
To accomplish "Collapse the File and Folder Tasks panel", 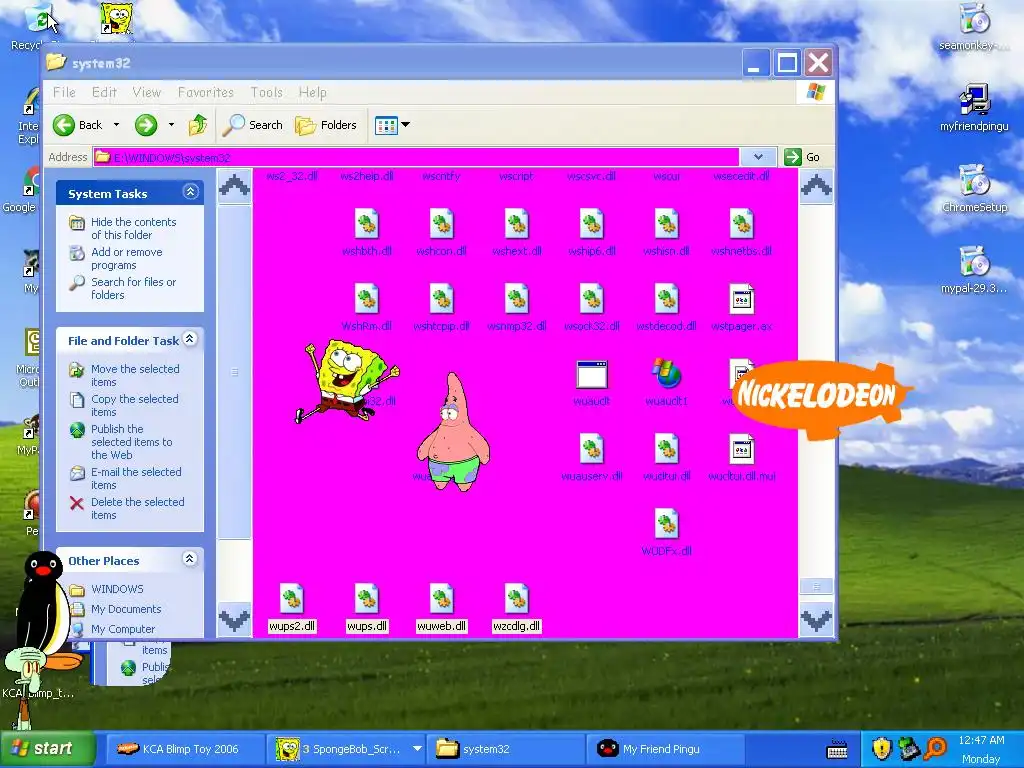I will tap(189, 338).
